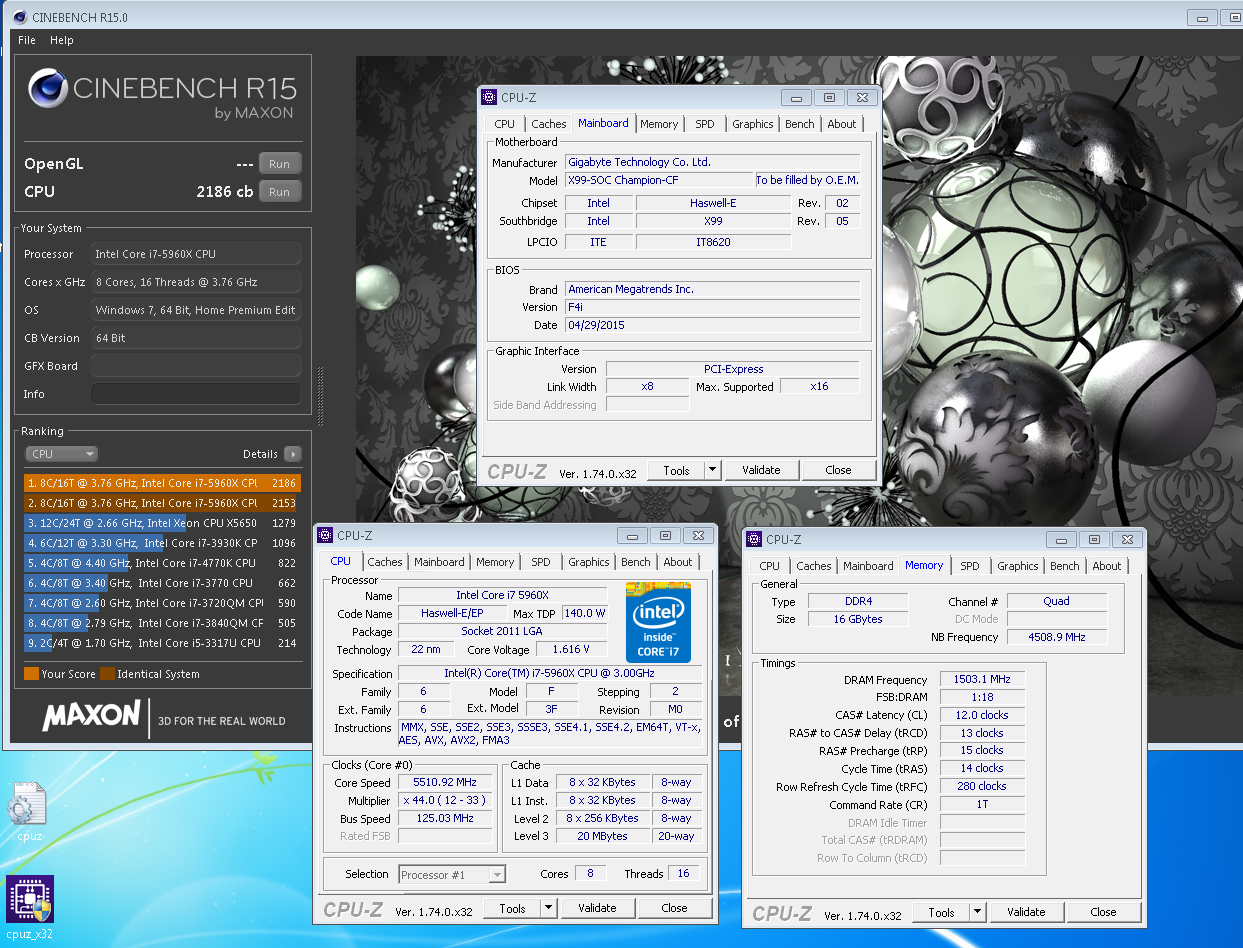This screenshot has width=1243, height=948.
Task: Click Tools button in Memory window
Action: pyautogui.click(x=942, y=912)
